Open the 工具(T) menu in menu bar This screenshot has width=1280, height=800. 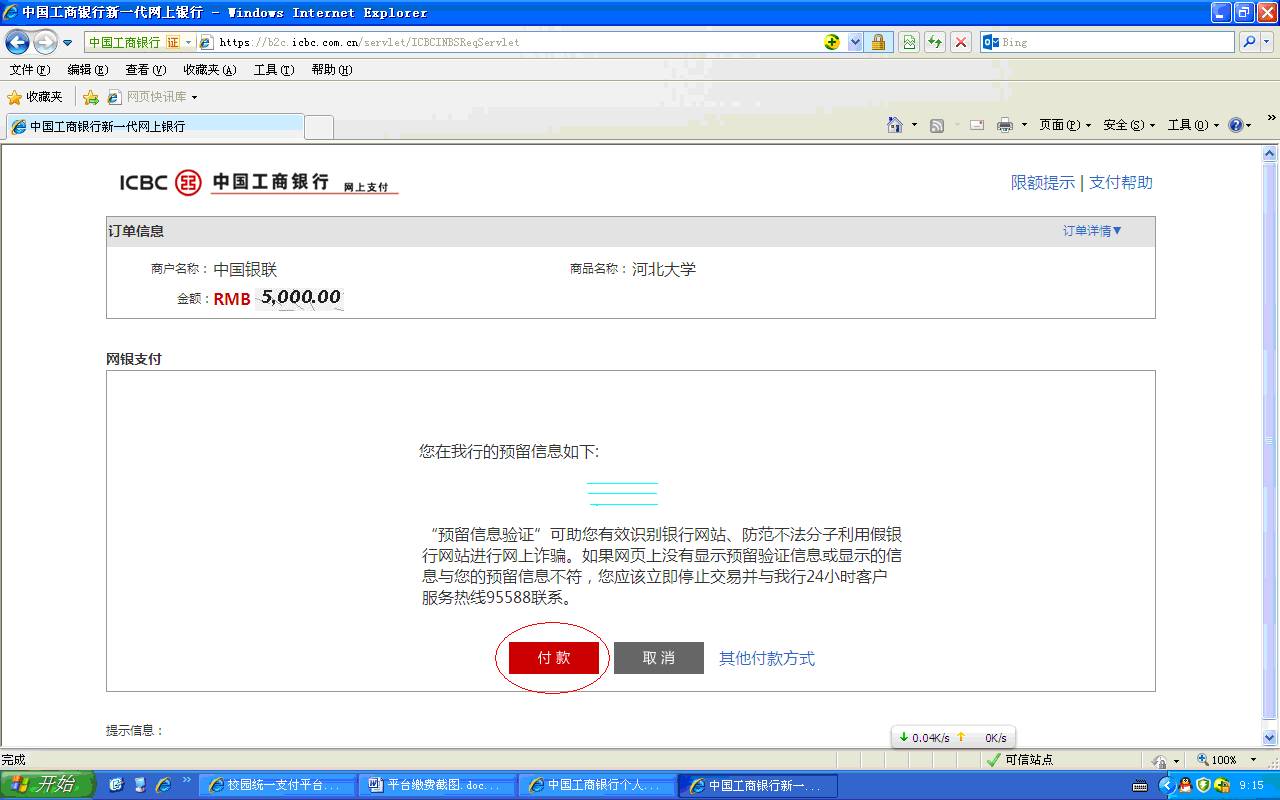point(273,70)
